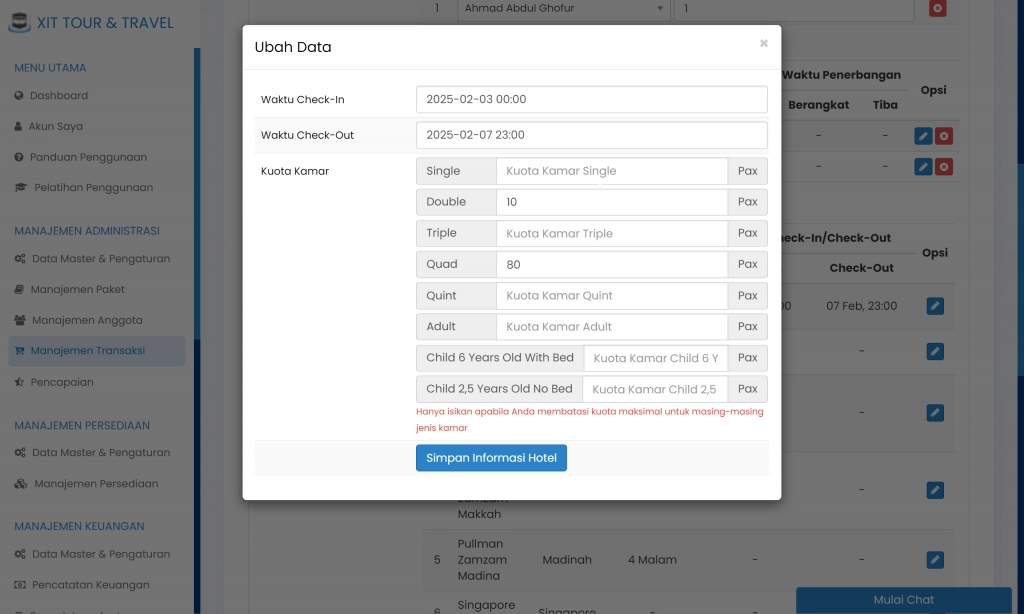The image size is (1024, 614).
Task: Edit the Double room quota field
Action: pos(611,202)
